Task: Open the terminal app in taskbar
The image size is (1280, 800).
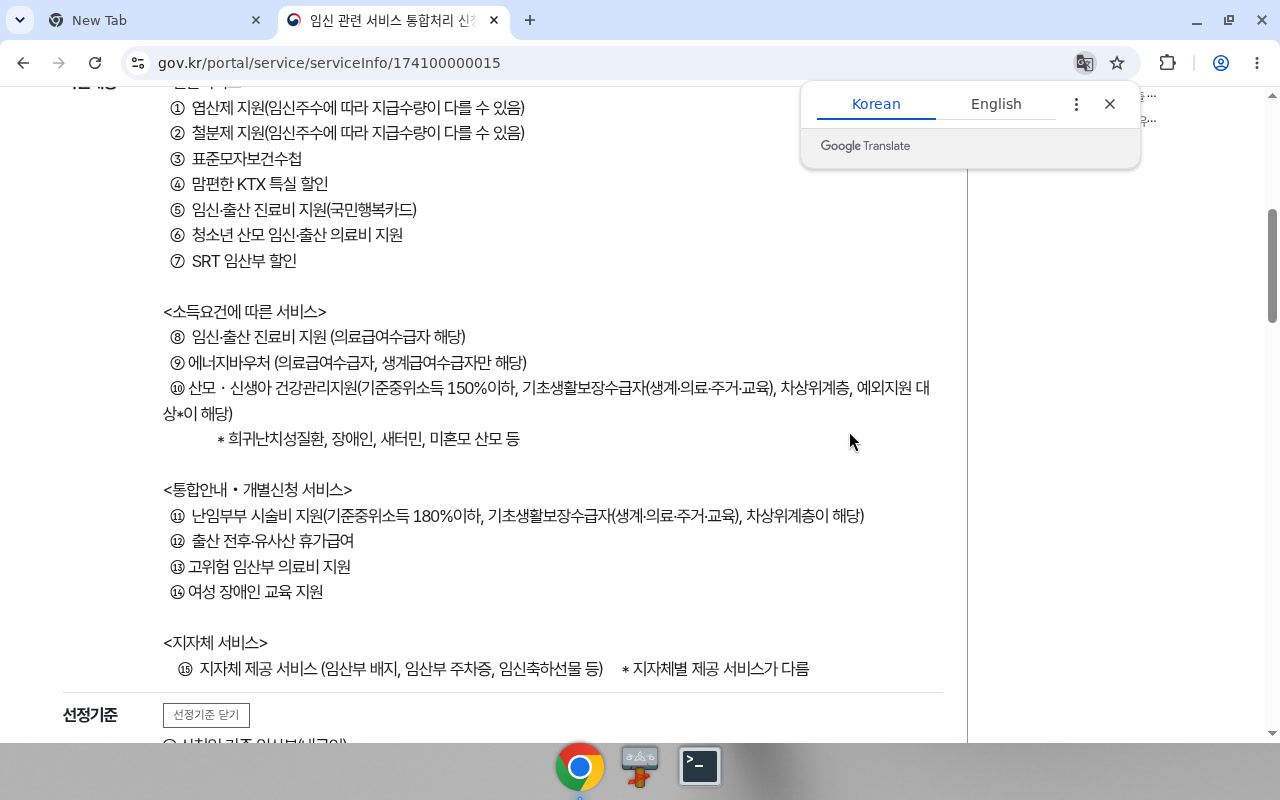Action: (x=700, y=767)
